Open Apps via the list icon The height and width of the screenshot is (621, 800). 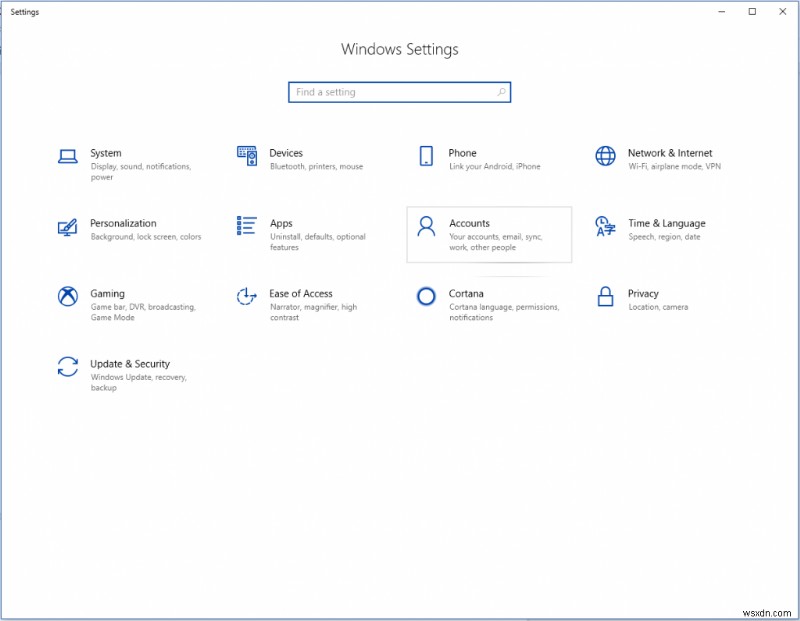247,228
